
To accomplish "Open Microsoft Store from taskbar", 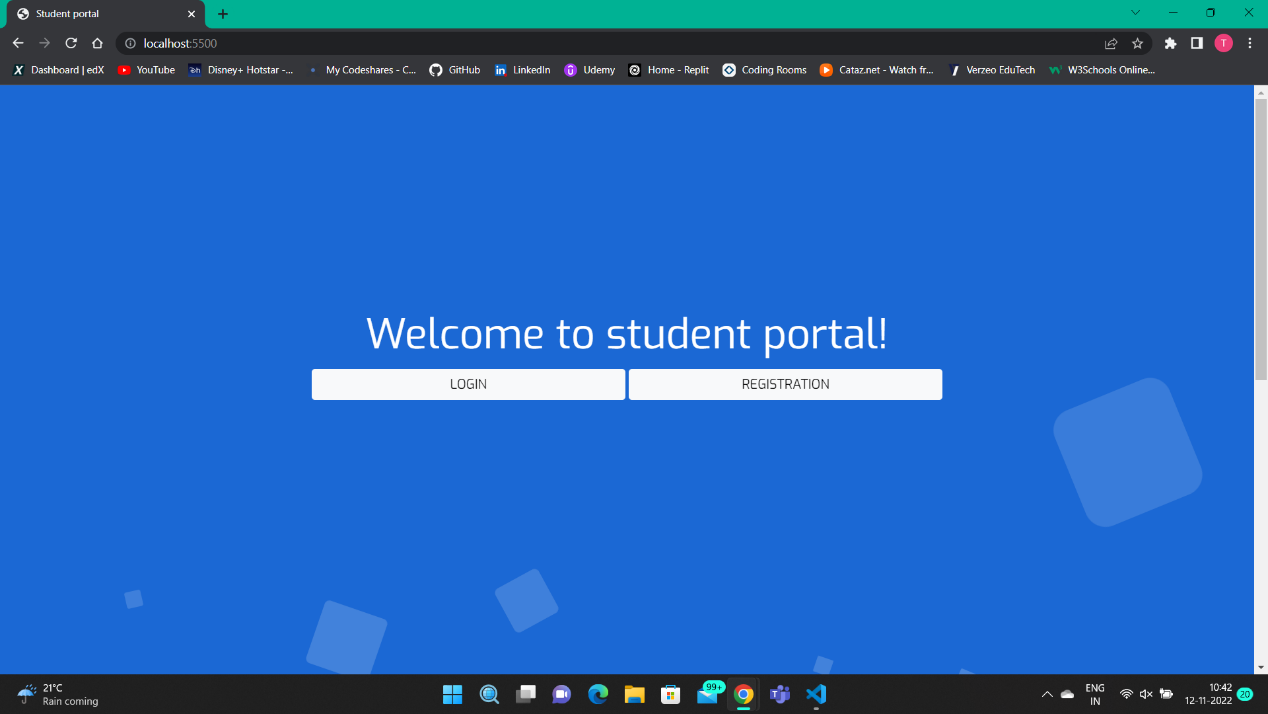I will (x=671, y=694).
